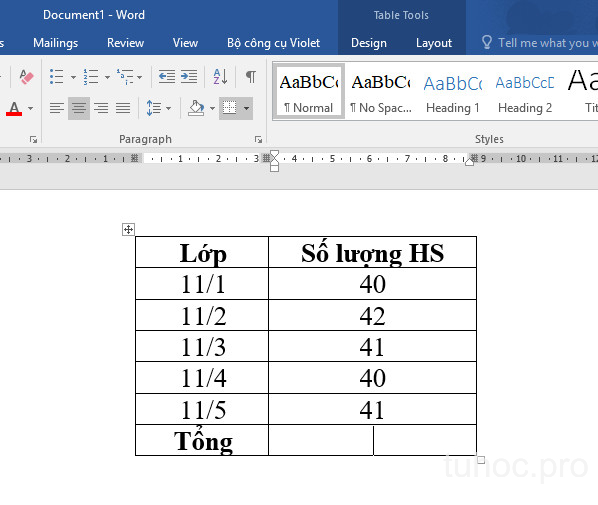Viewport: 598px width, 505px height.
Task: Click the 42 value cell
Action: (373, 315)
